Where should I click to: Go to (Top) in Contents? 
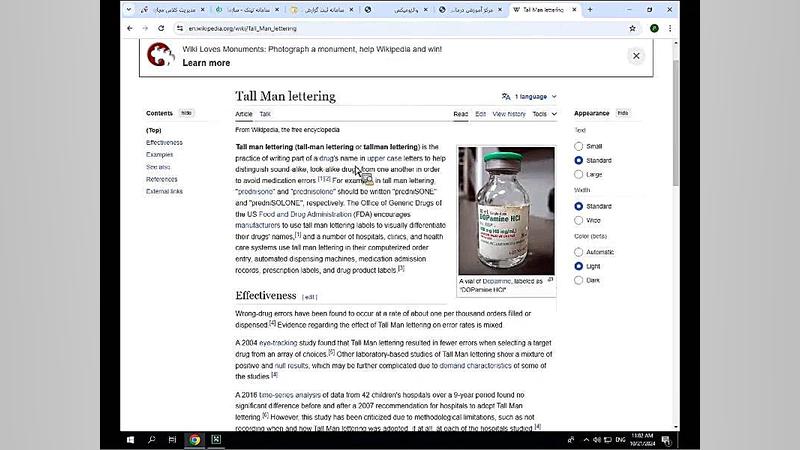click(154, 130)
